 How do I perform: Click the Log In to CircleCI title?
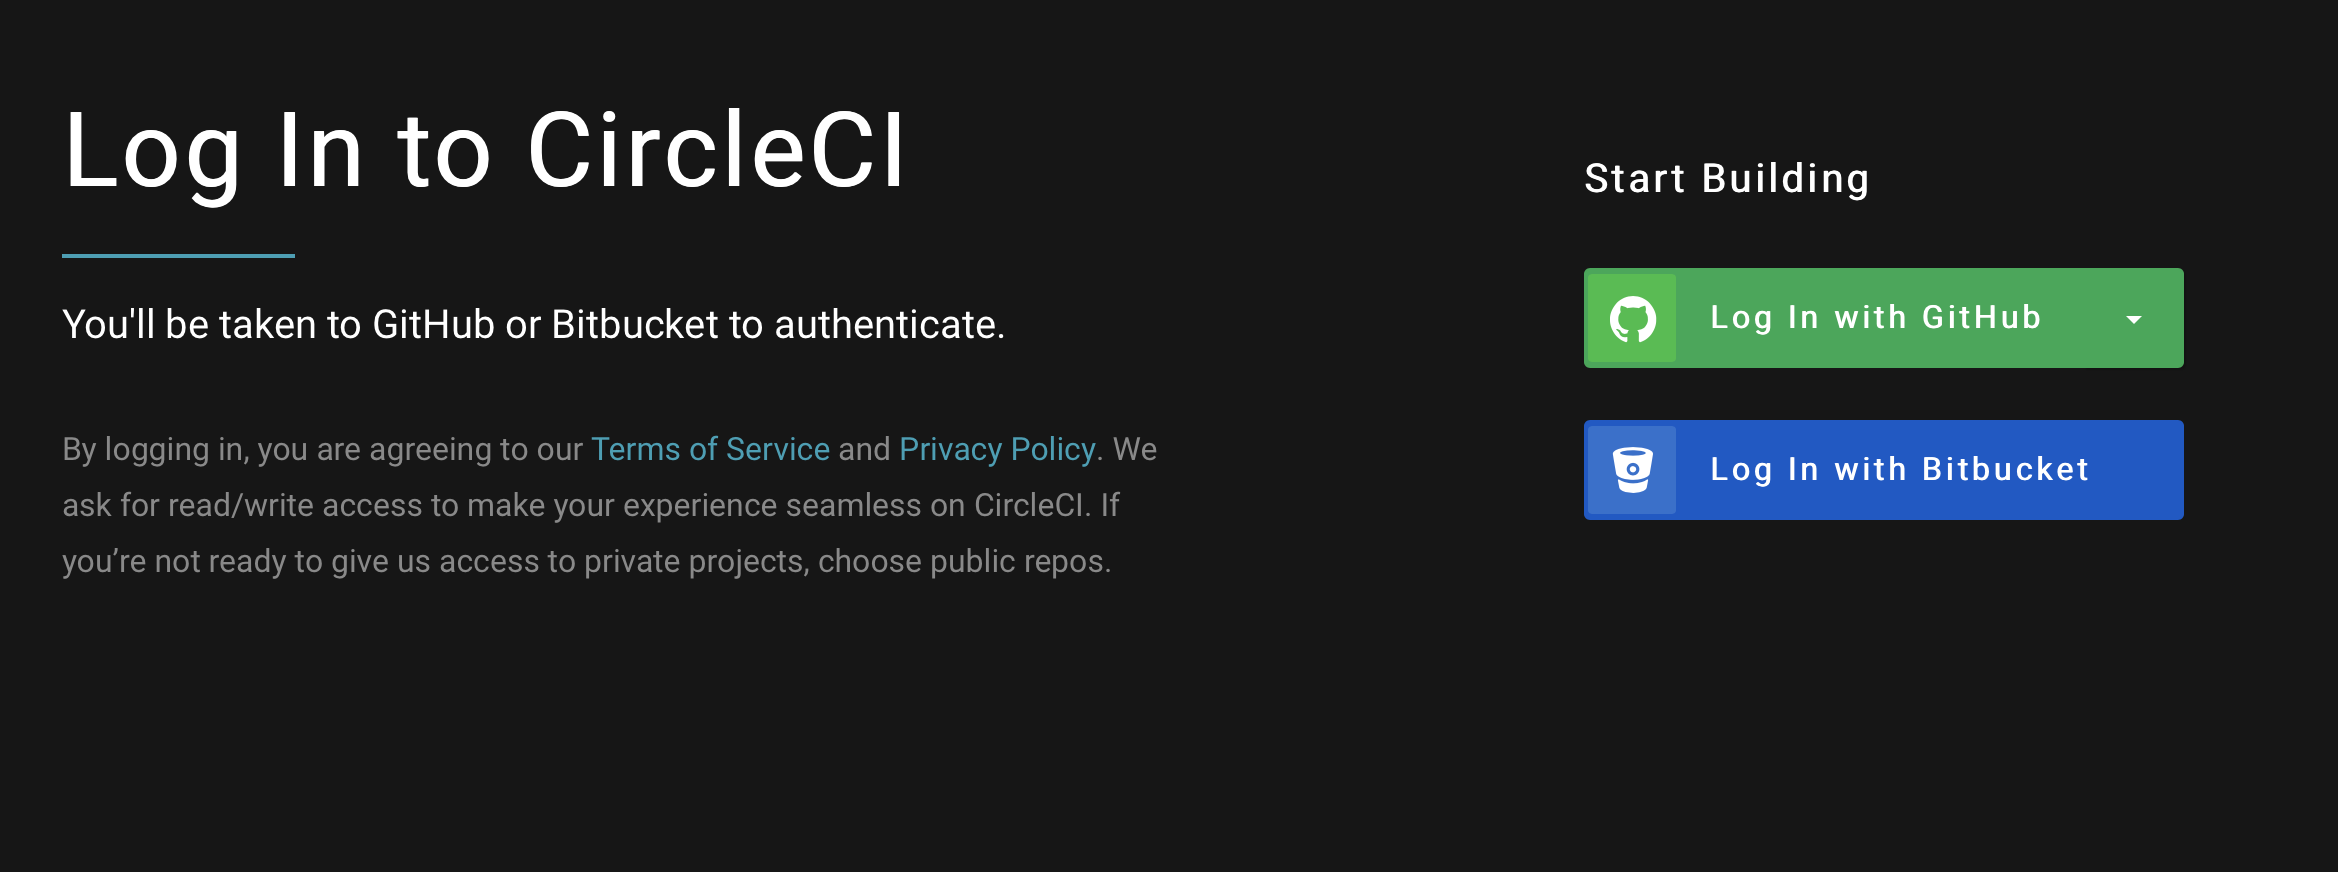pos(485,150)
